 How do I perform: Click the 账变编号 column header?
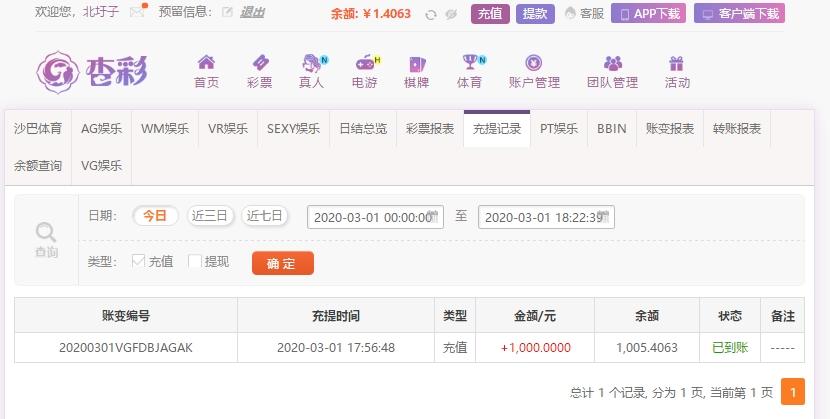point(126,316)
